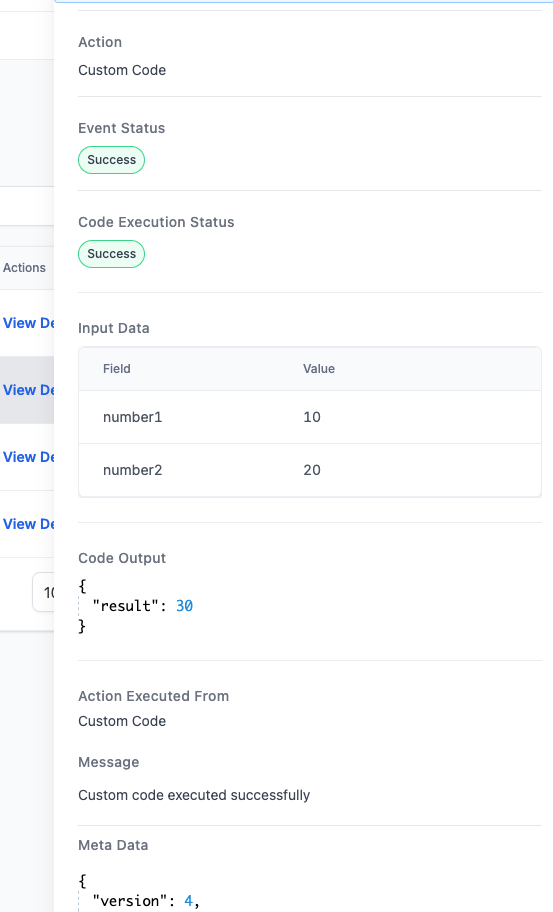Open the topmost View Details link
Image resolution: width=553 pixels, height=912 pixels.
click(28, 323)
